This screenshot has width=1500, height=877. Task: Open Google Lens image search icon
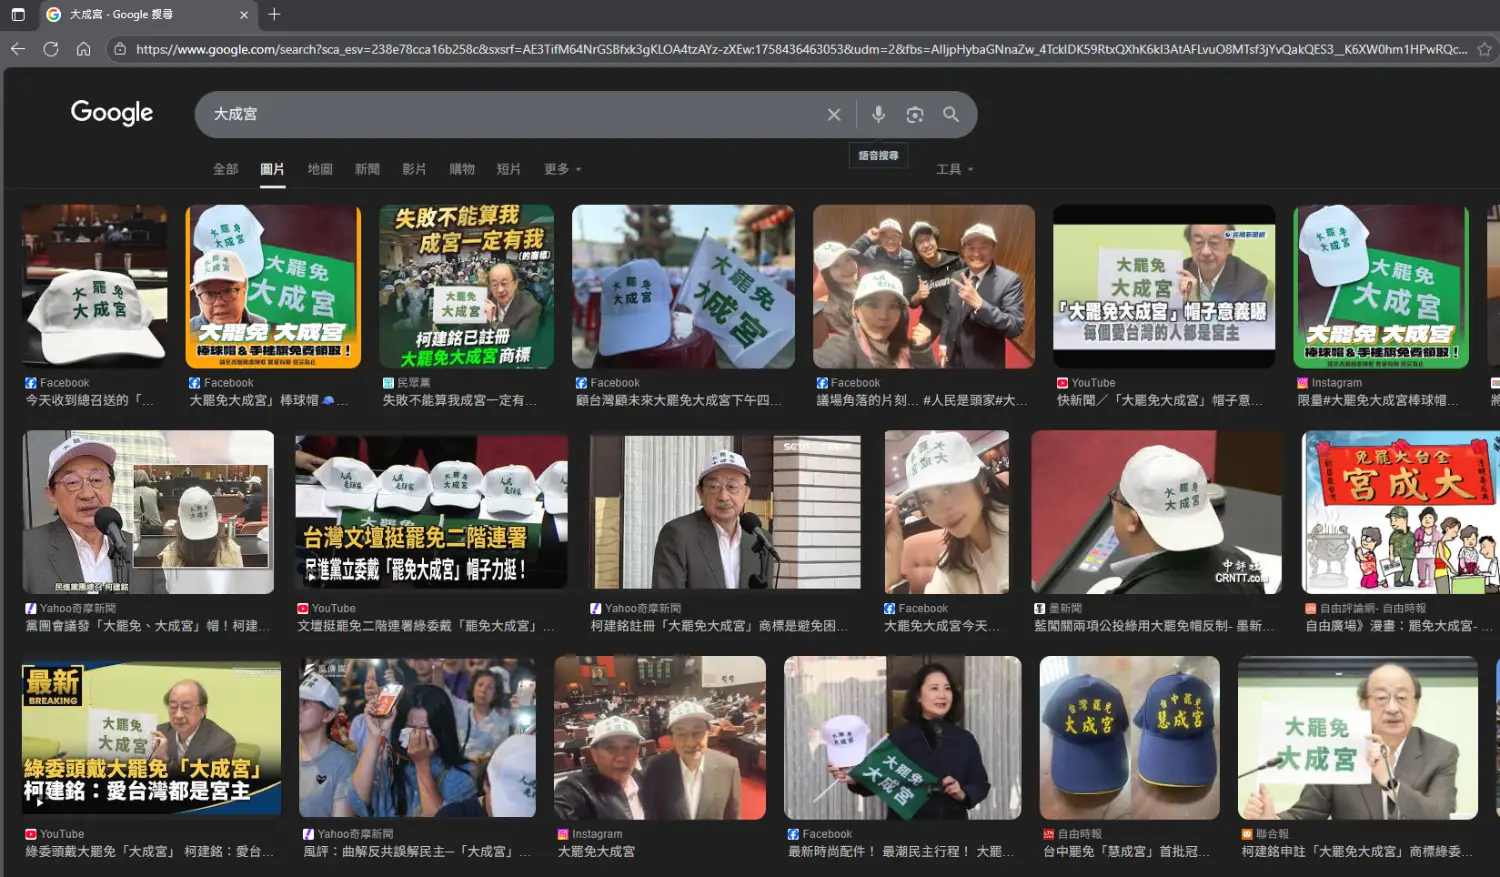click(x=915, y=115)
